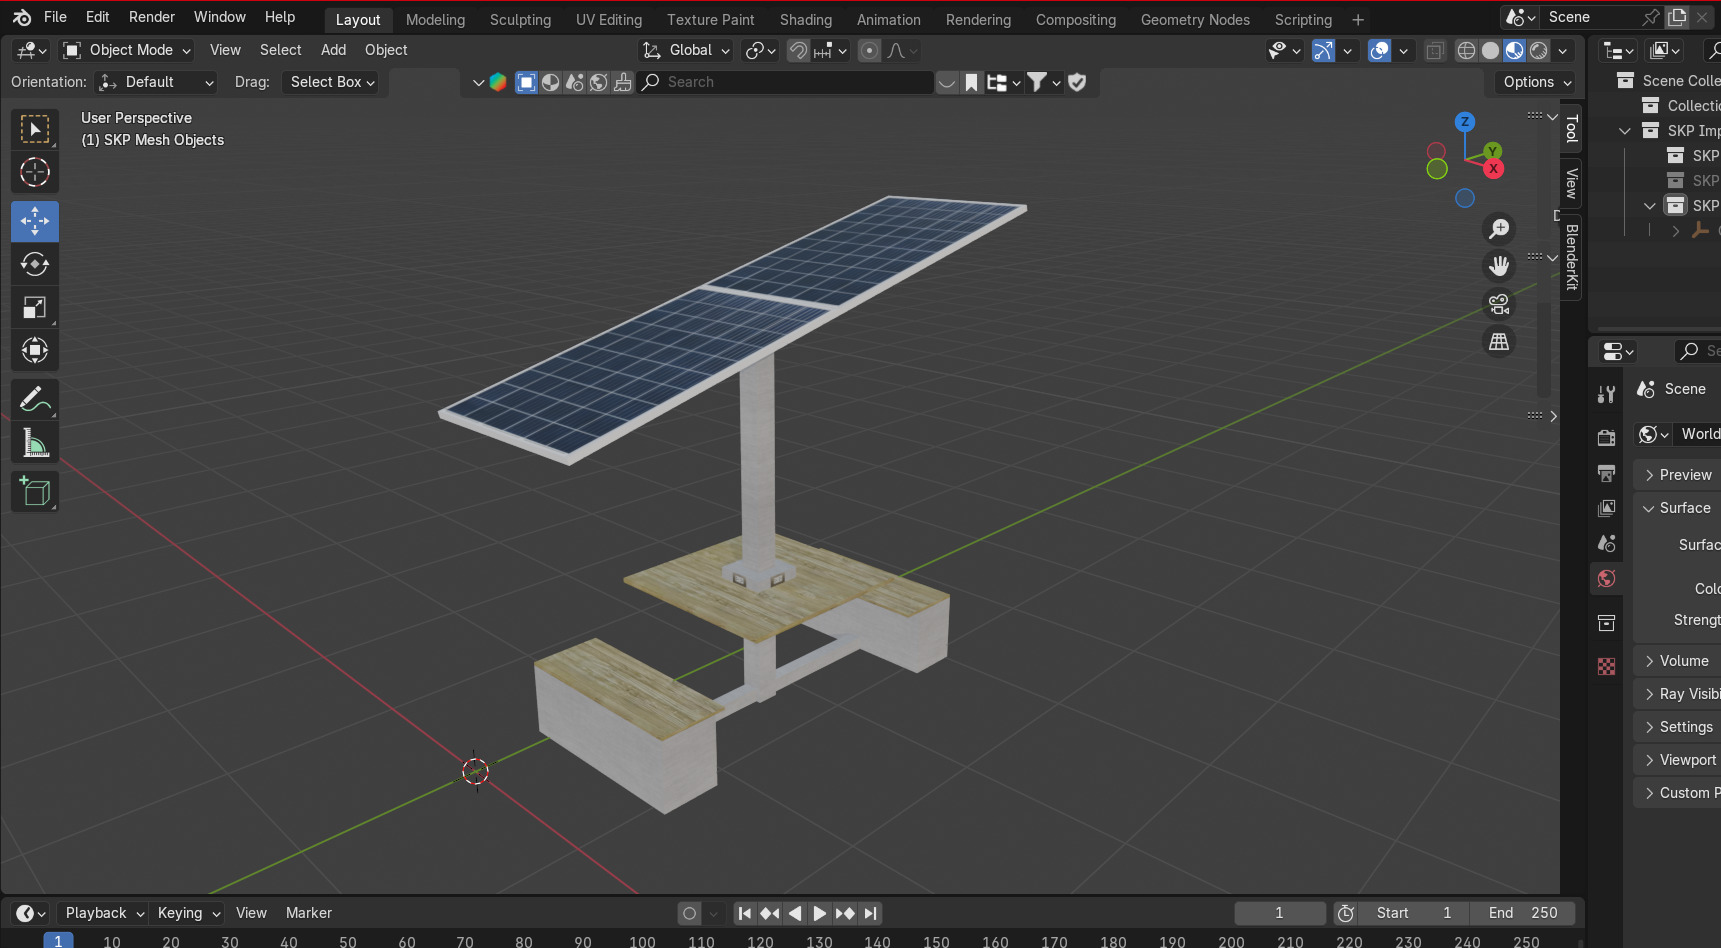Pin the Scene with pin icon

(1650, 17)
